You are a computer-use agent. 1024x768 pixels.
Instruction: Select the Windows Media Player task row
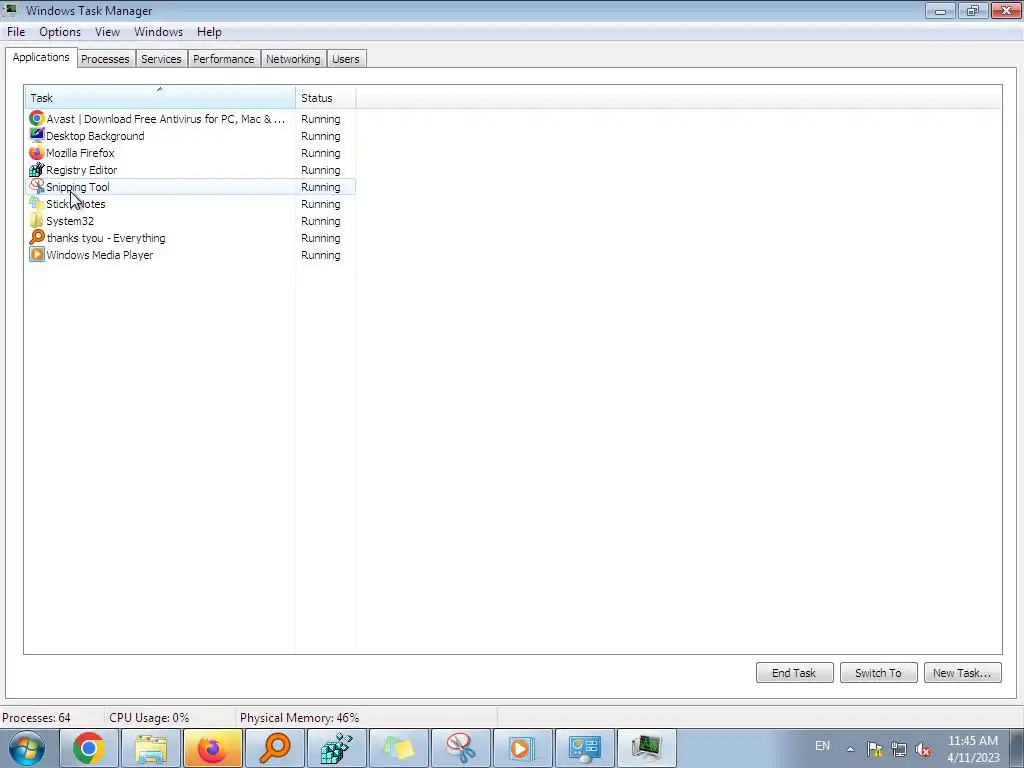pyautogui.click(x=190, y=255)
